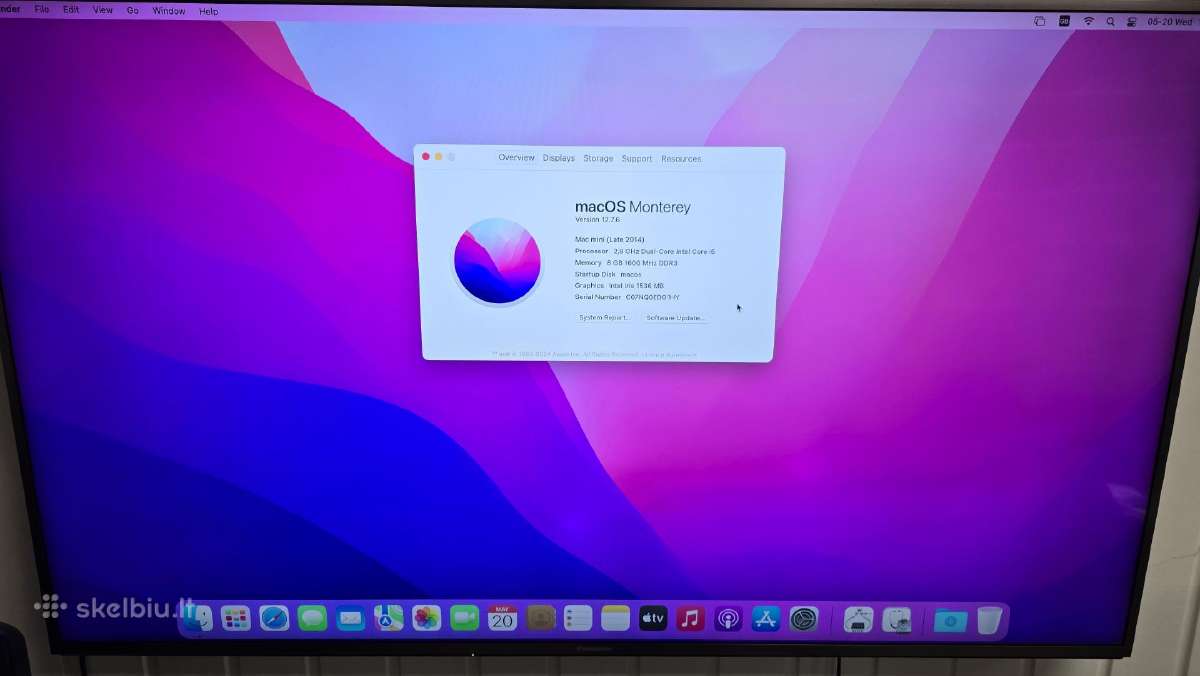This screenshot has width=1200, height=676.
Task: Minimize the About This Mac window
Action: [x=438, y=156]
